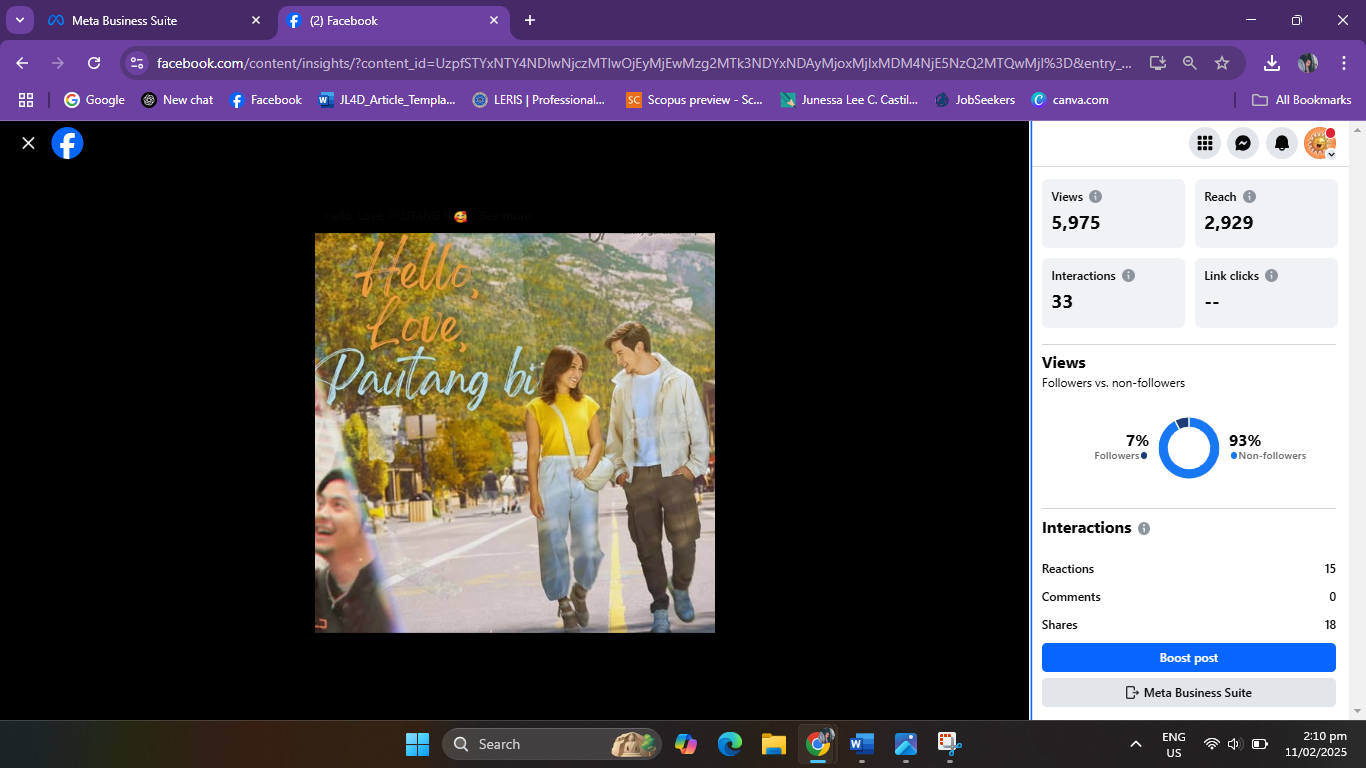Image resolution: width=1366 pixels, height=768 pixels.
Task: Click the Comments row showing 0
Action: (x=1188, y=597)
